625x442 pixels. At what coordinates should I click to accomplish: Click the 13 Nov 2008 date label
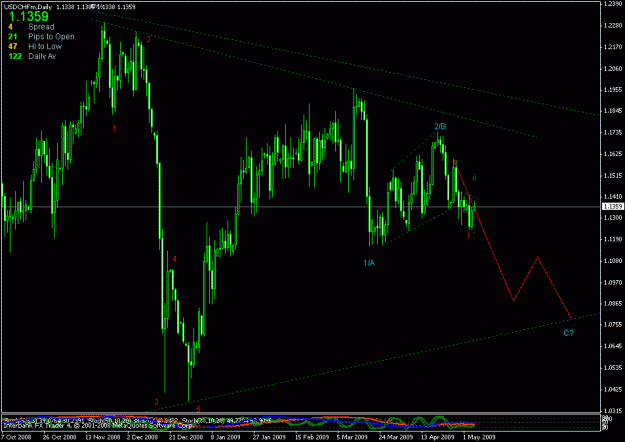[x=102, y=437]
